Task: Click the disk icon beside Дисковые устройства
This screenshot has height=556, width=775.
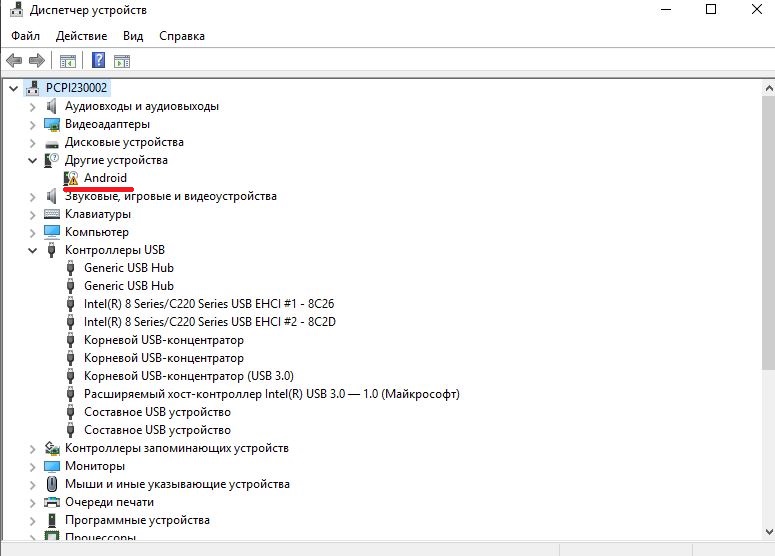Action: [x=51, y=144]
